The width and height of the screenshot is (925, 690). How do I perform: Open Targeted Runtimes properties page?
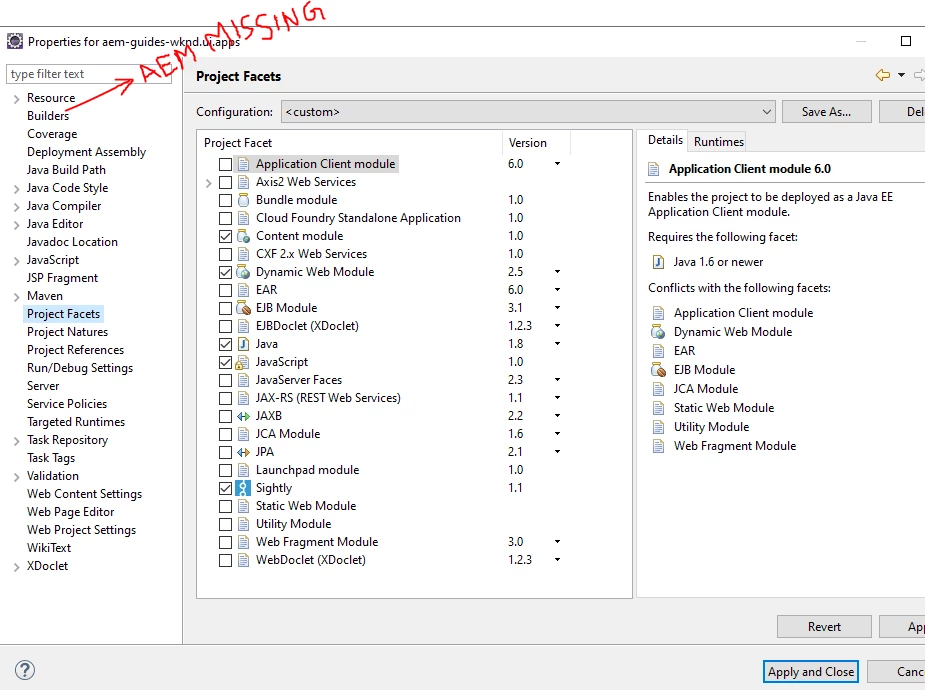tap(76, 422)
